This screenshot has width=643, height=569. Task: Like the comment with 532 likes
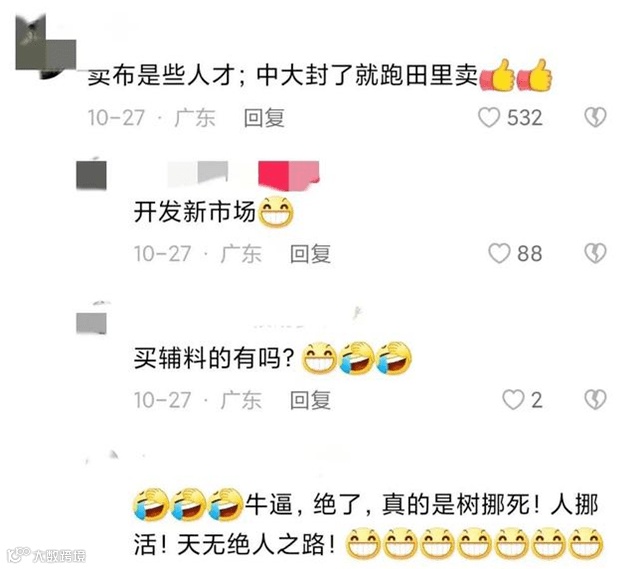tap(489, 117)
